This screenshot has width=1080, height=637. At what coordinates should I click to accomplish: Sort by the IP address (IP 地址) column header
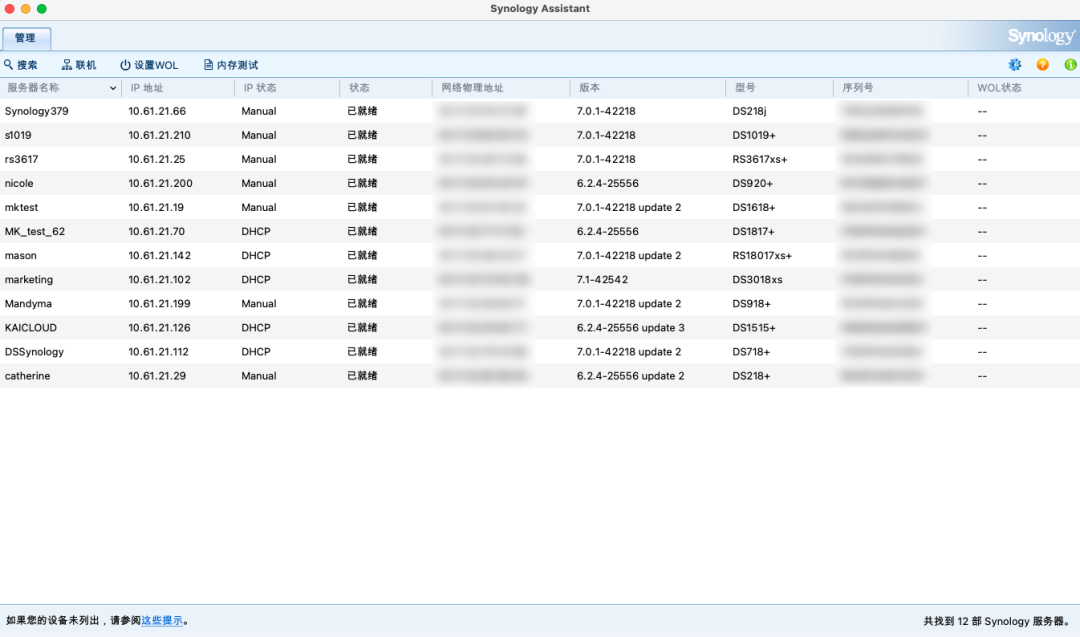[x=147, y=88]
